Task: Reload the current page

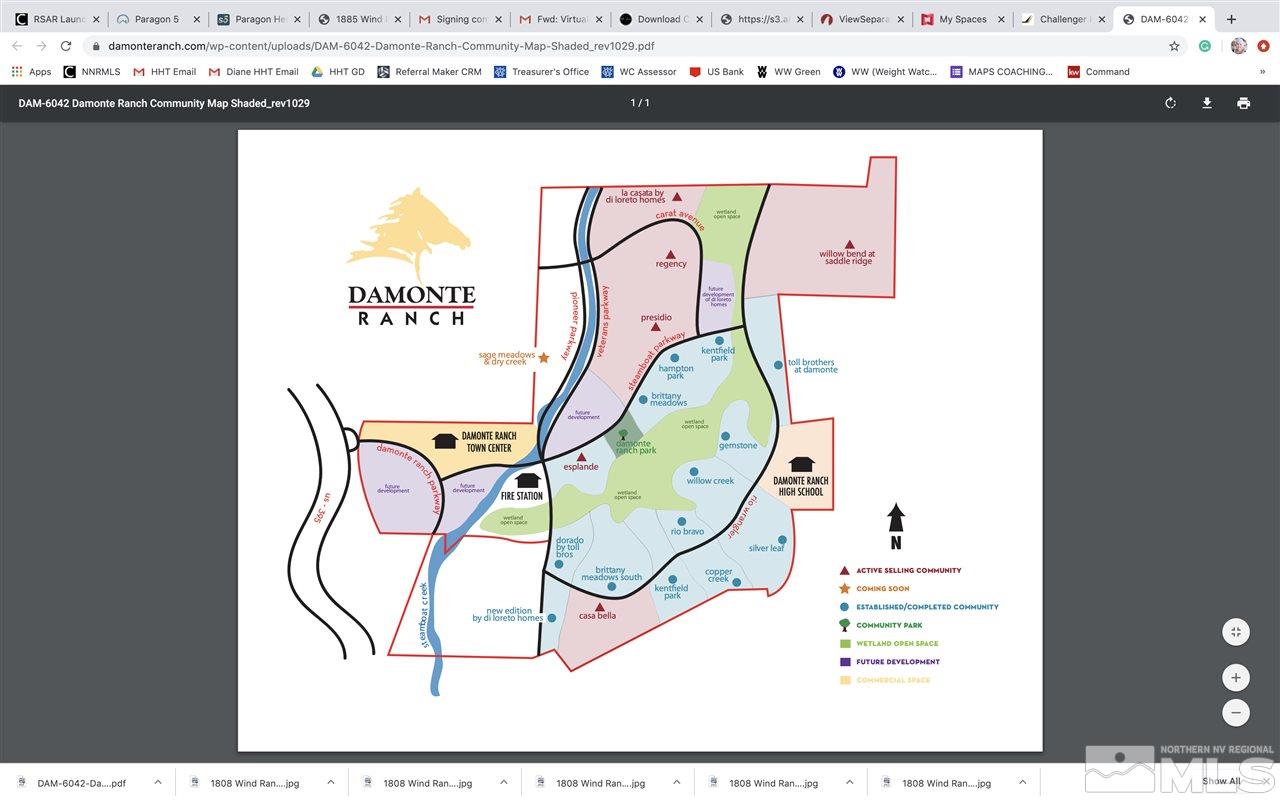Action: coord(66,46)
